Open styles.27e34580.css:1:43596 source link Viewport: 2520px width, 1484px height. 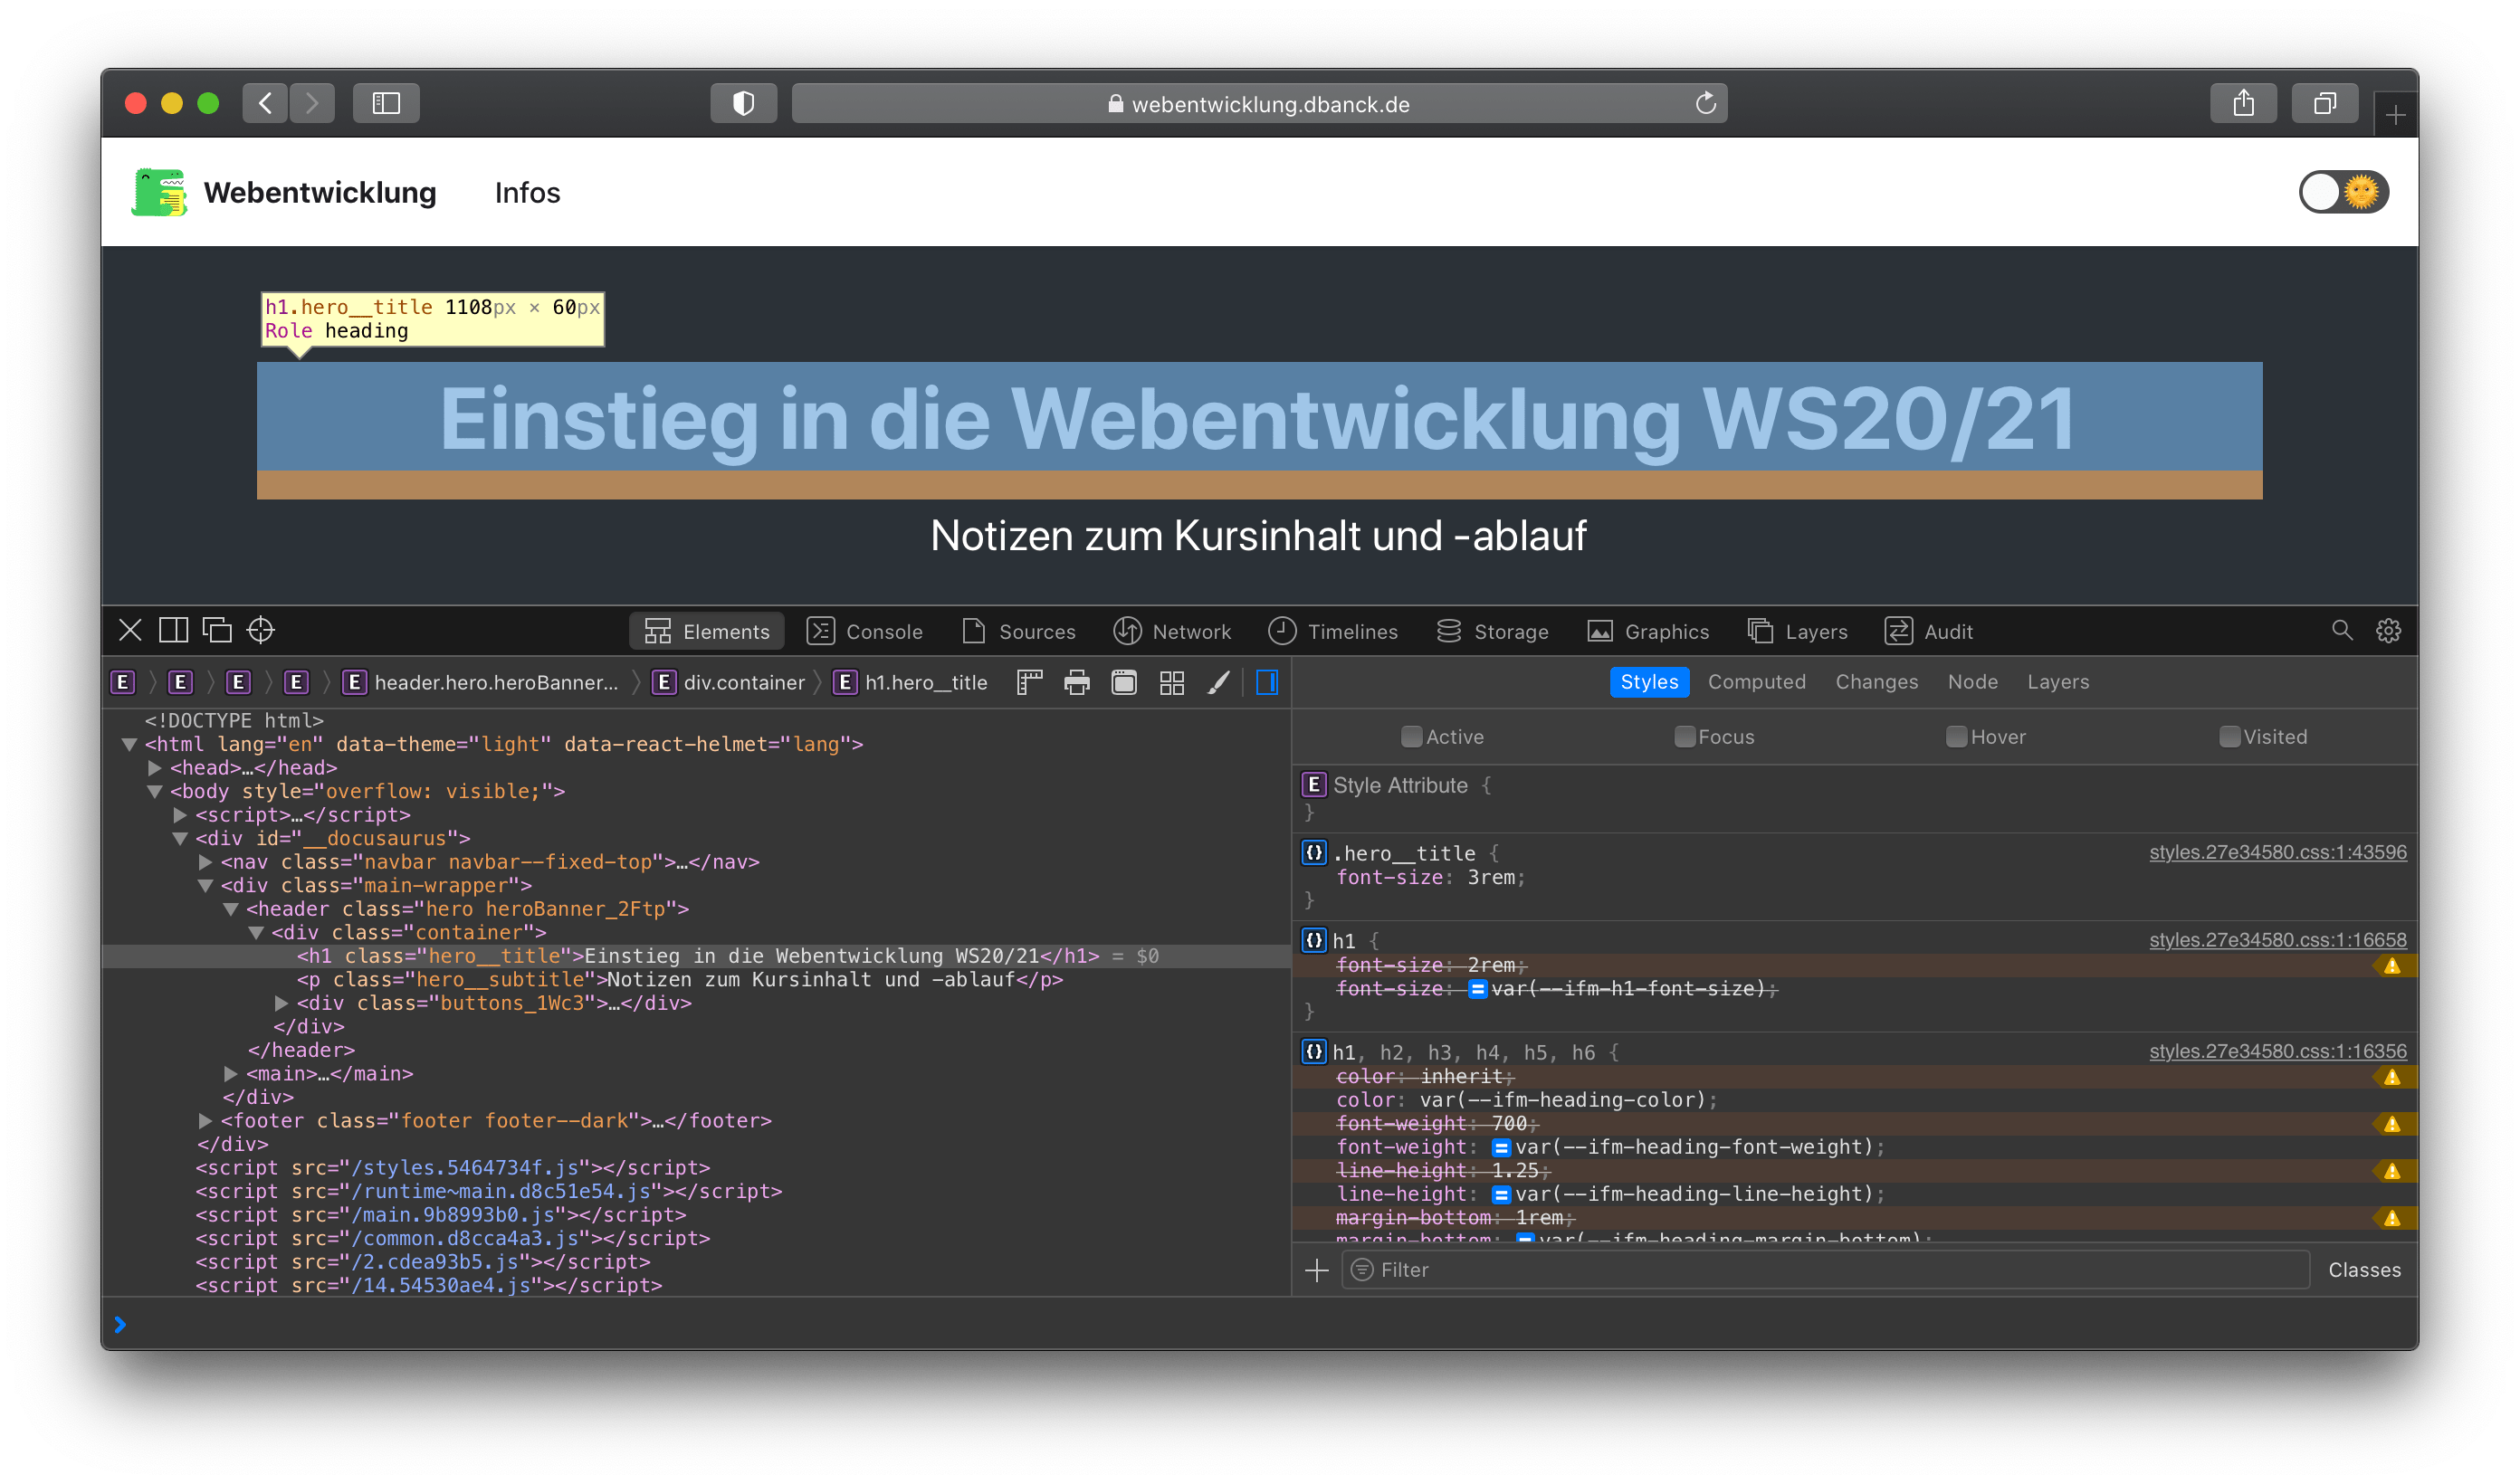coord(2277,852)
